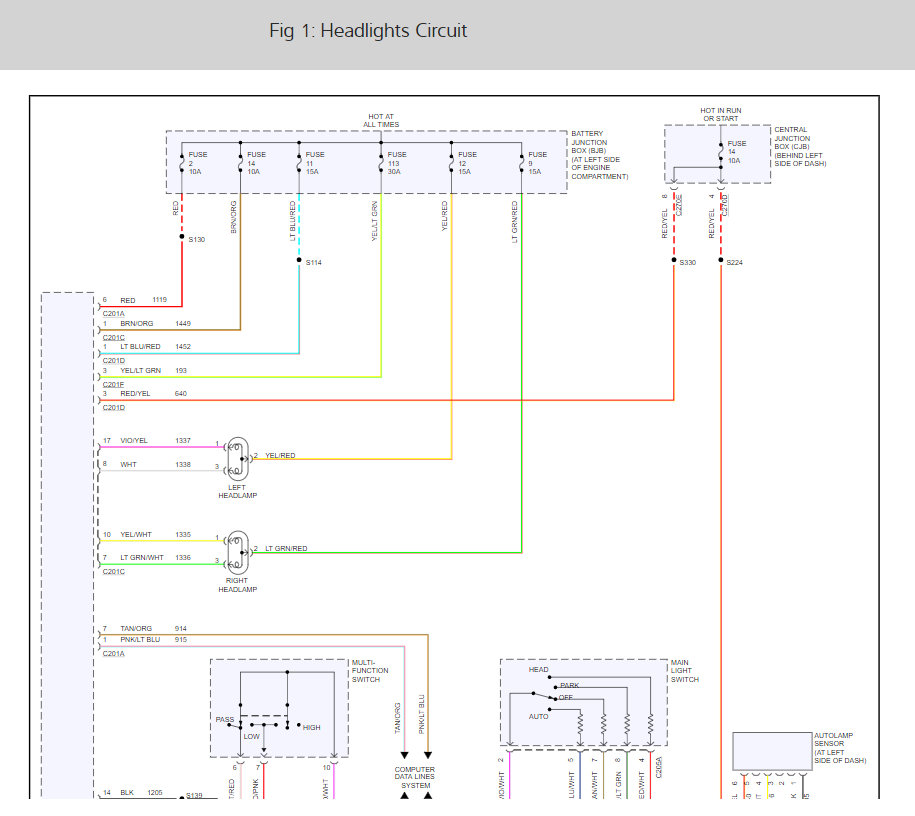Click the "LEFT HEADLAMP" caption

[238, 491]
